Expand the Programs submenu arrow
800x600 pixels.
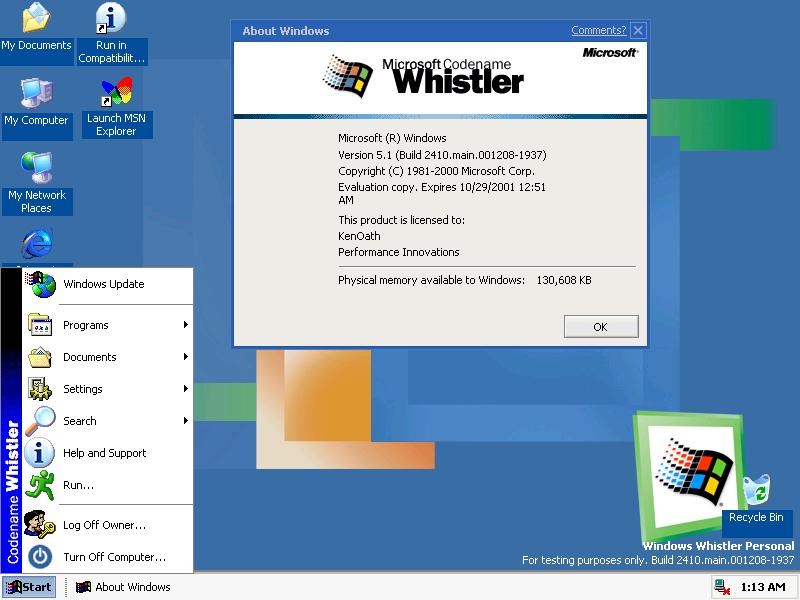[186, 324]
